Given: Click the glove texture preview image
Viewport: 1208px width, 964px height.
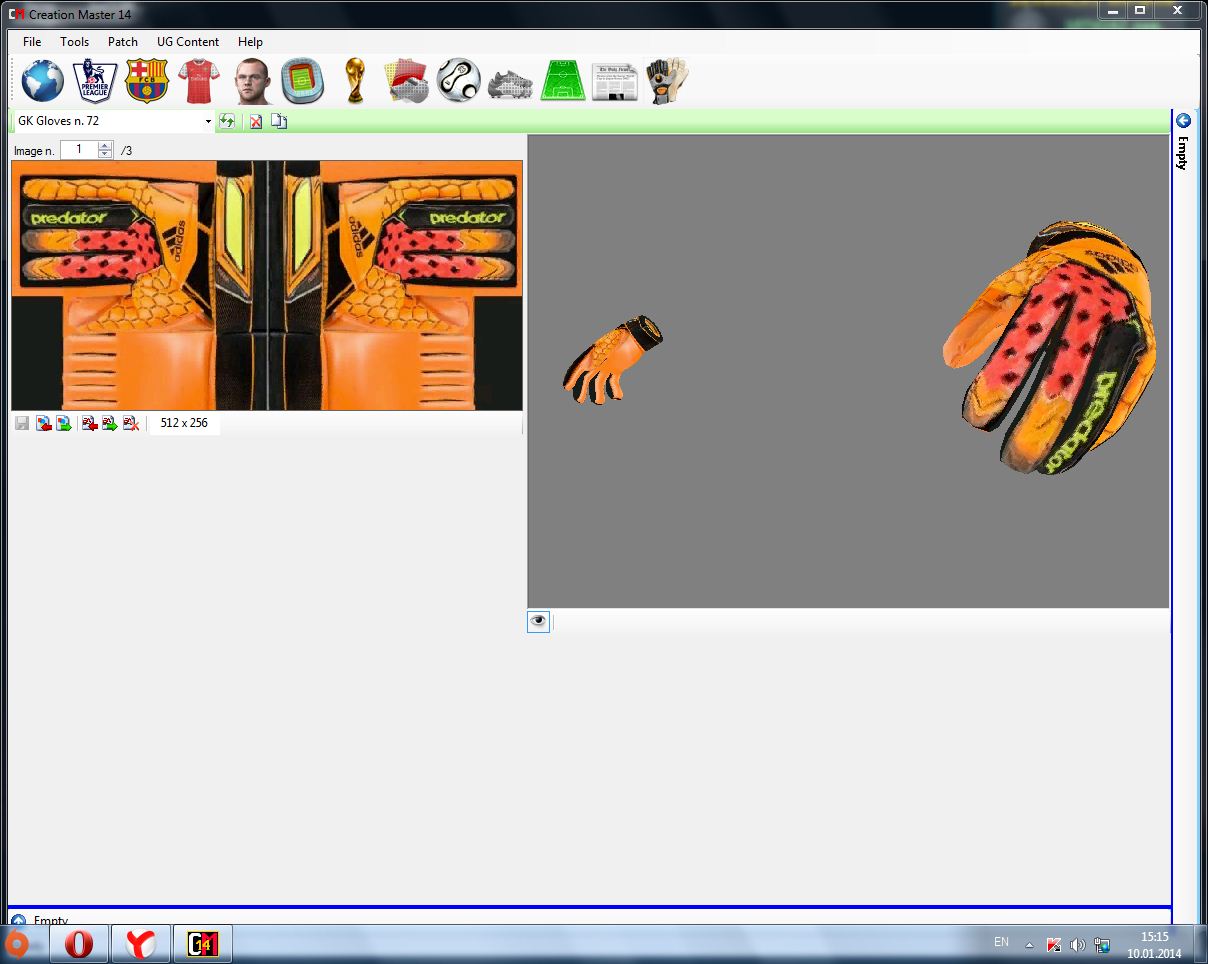Looking at the screenshot, I should (267, 285).
